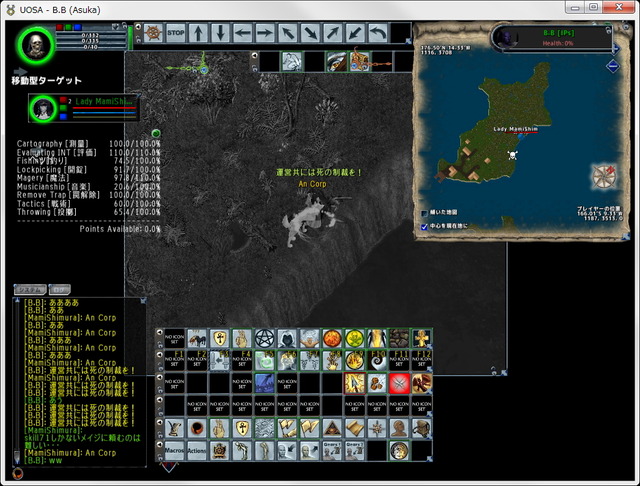The image size is (640, 486).
Task: Steer using the up-right diagonal arrow
Action: (333, 33)
